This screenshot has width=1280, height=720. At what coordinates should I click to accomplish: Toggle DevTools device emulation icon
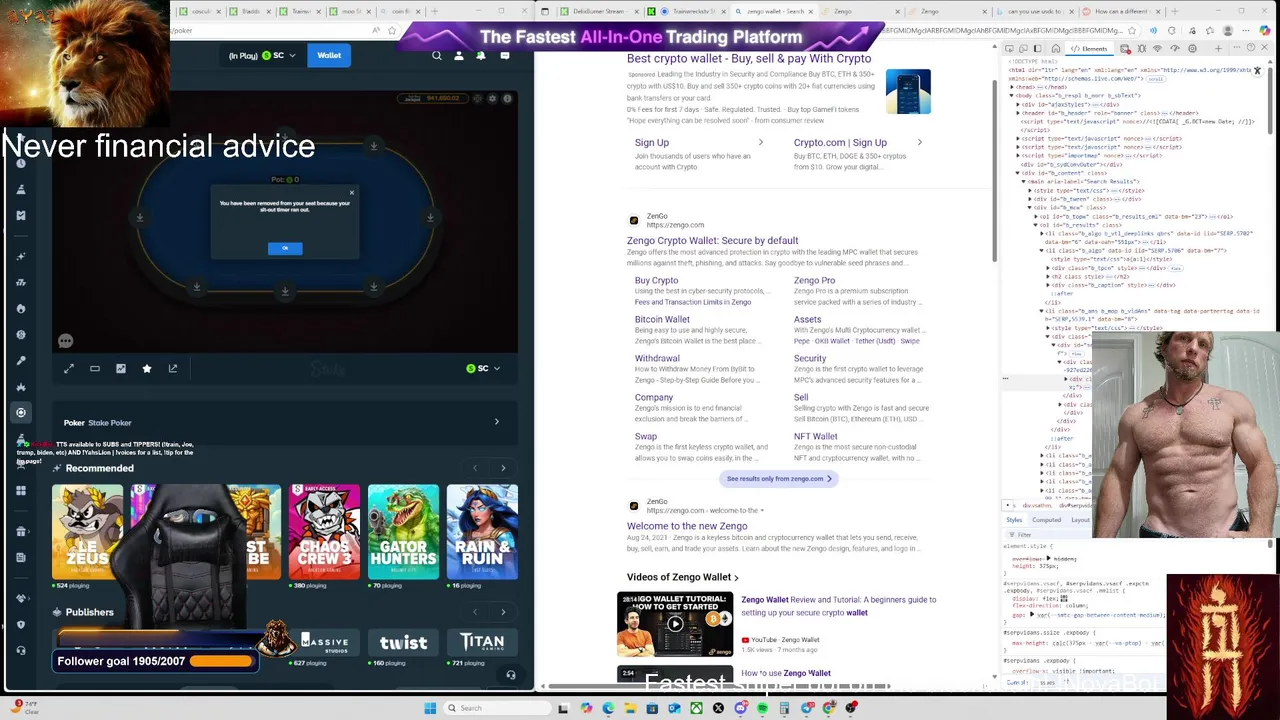(x=1024, y=49)
